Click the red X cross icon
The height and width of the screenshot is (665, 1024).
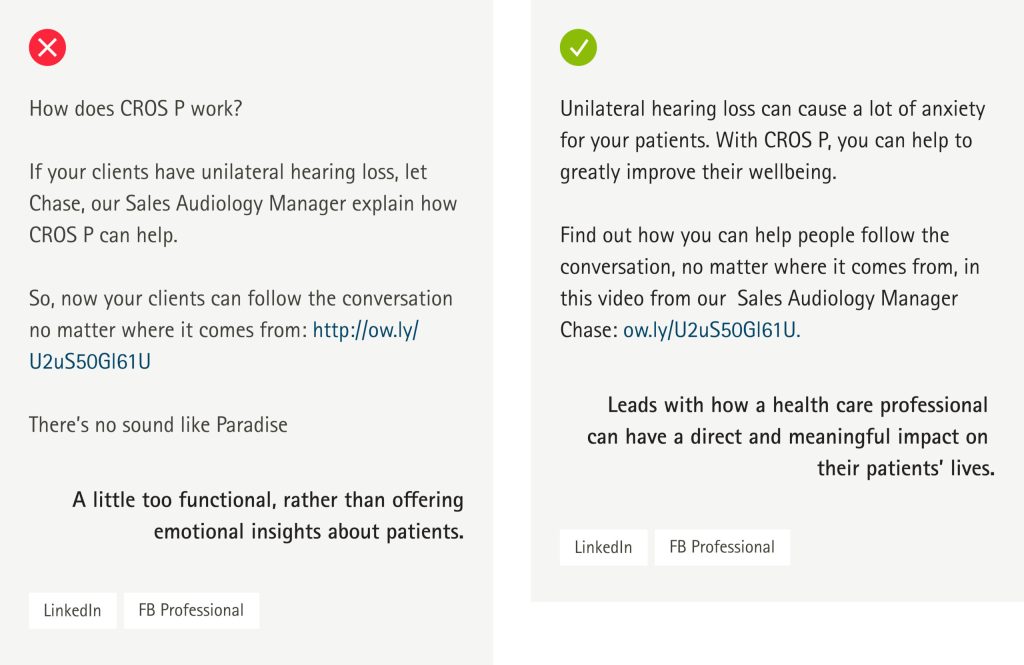pyautogui.click(x=47, y=48)
